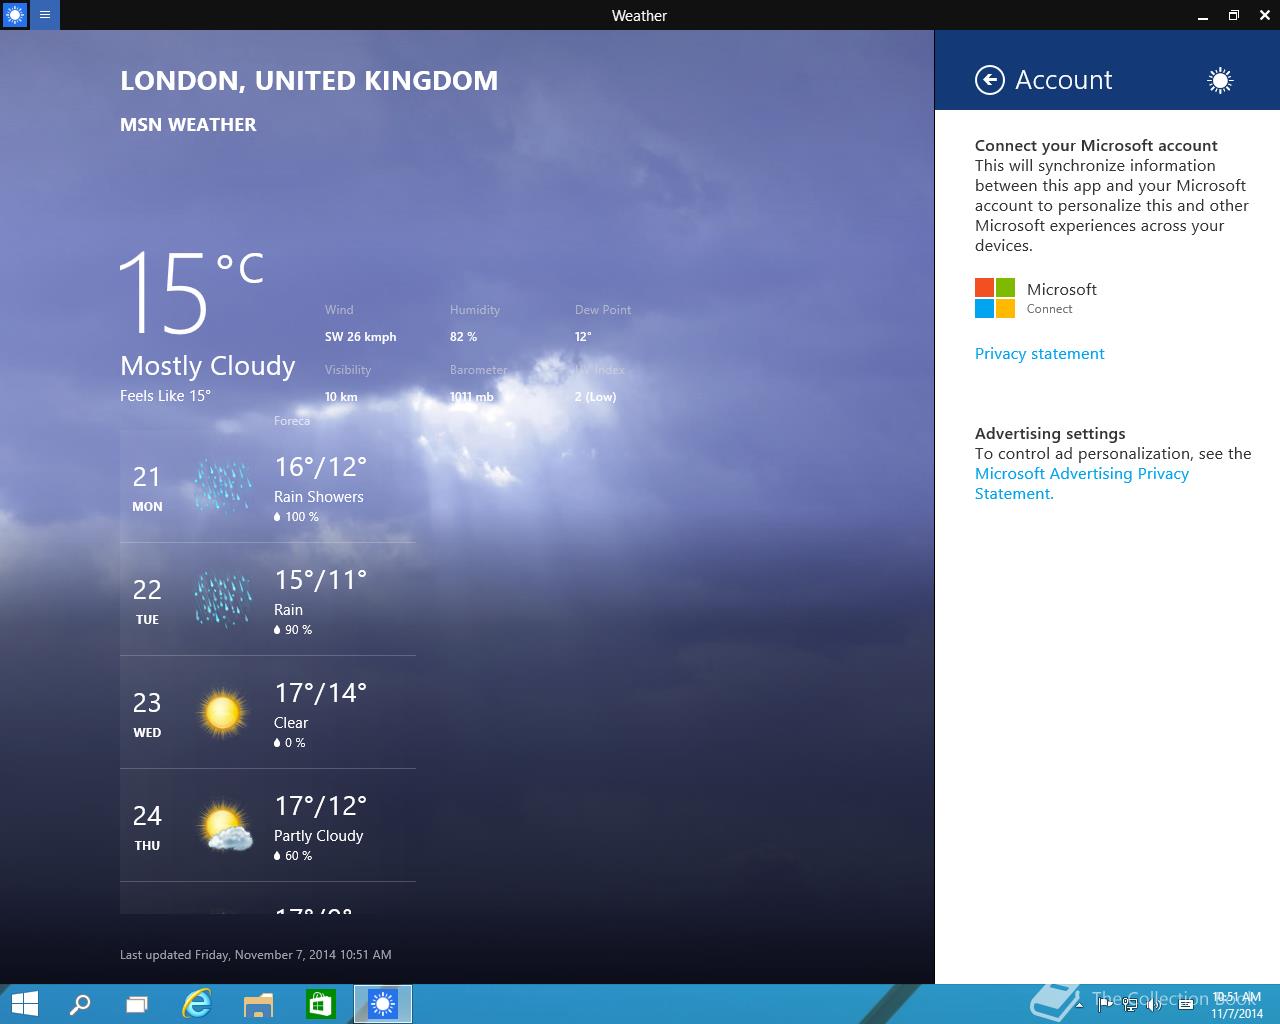Click the back arrow in Account panel
This screenshot has height=1024, width=1280.
tap(990, 80)
